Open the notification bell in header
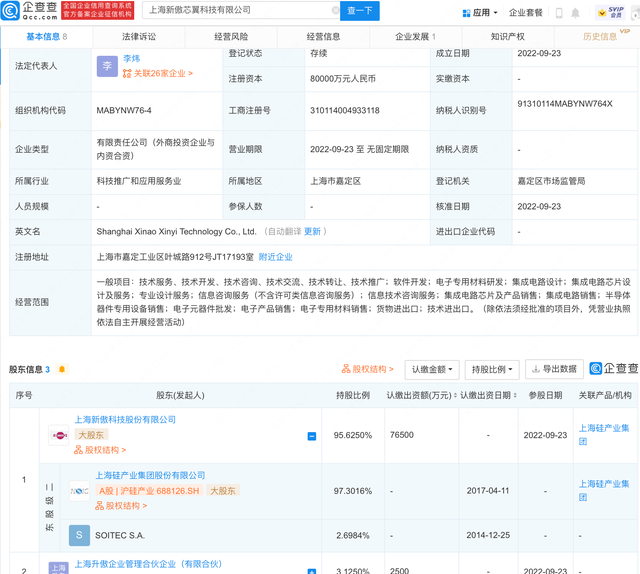The height and width of the screenshot is (574, 640). pyautogui.click(x=575, y=13)
